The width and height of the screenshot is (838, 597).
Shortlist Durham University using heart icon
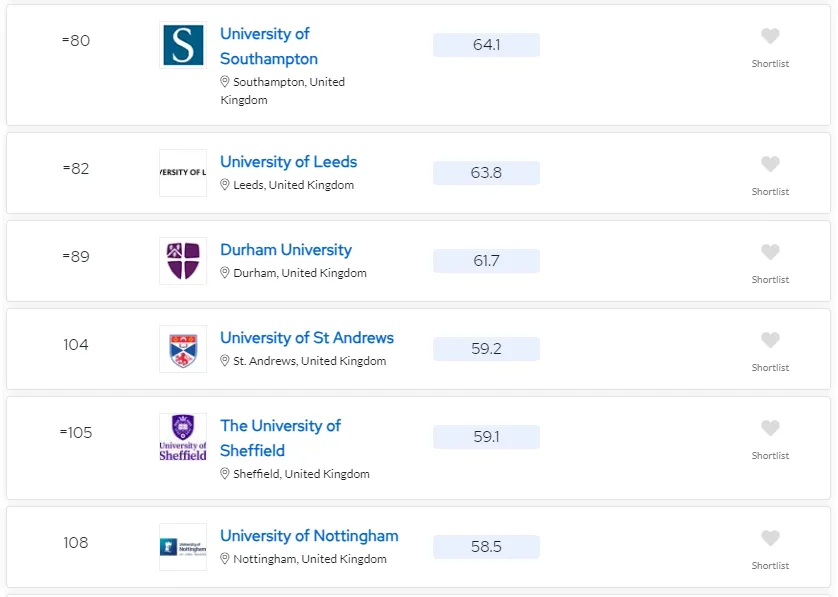770,253
